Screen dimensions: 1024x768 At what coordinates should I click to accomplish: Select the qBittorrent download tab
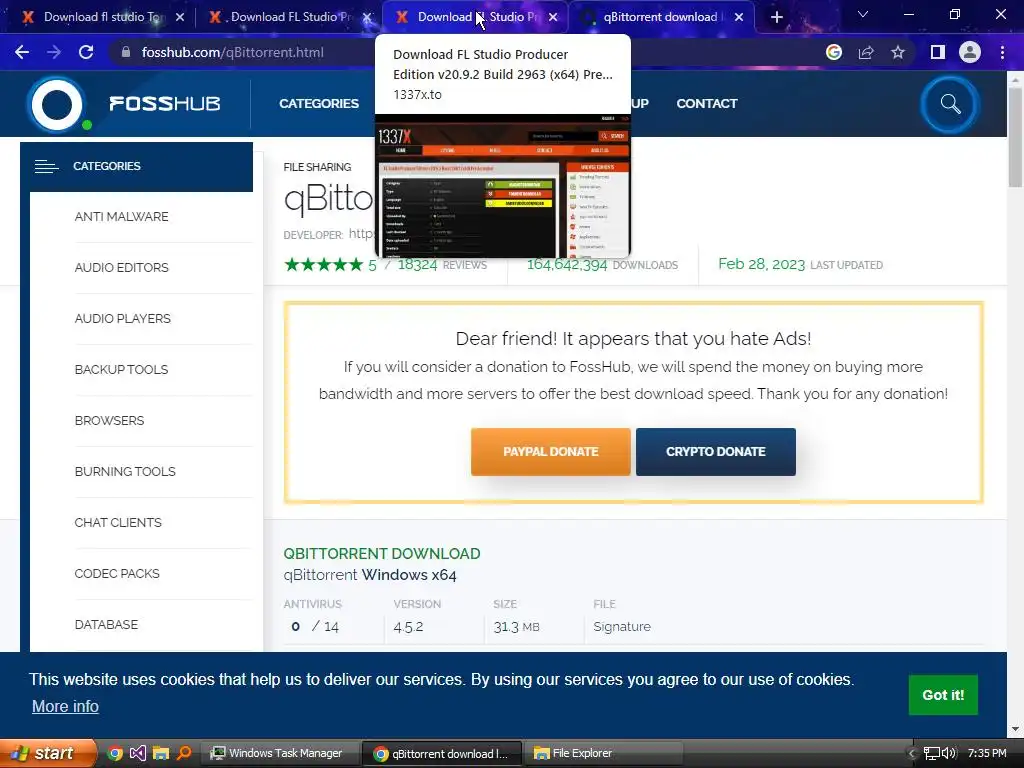(x=660, y=17)
